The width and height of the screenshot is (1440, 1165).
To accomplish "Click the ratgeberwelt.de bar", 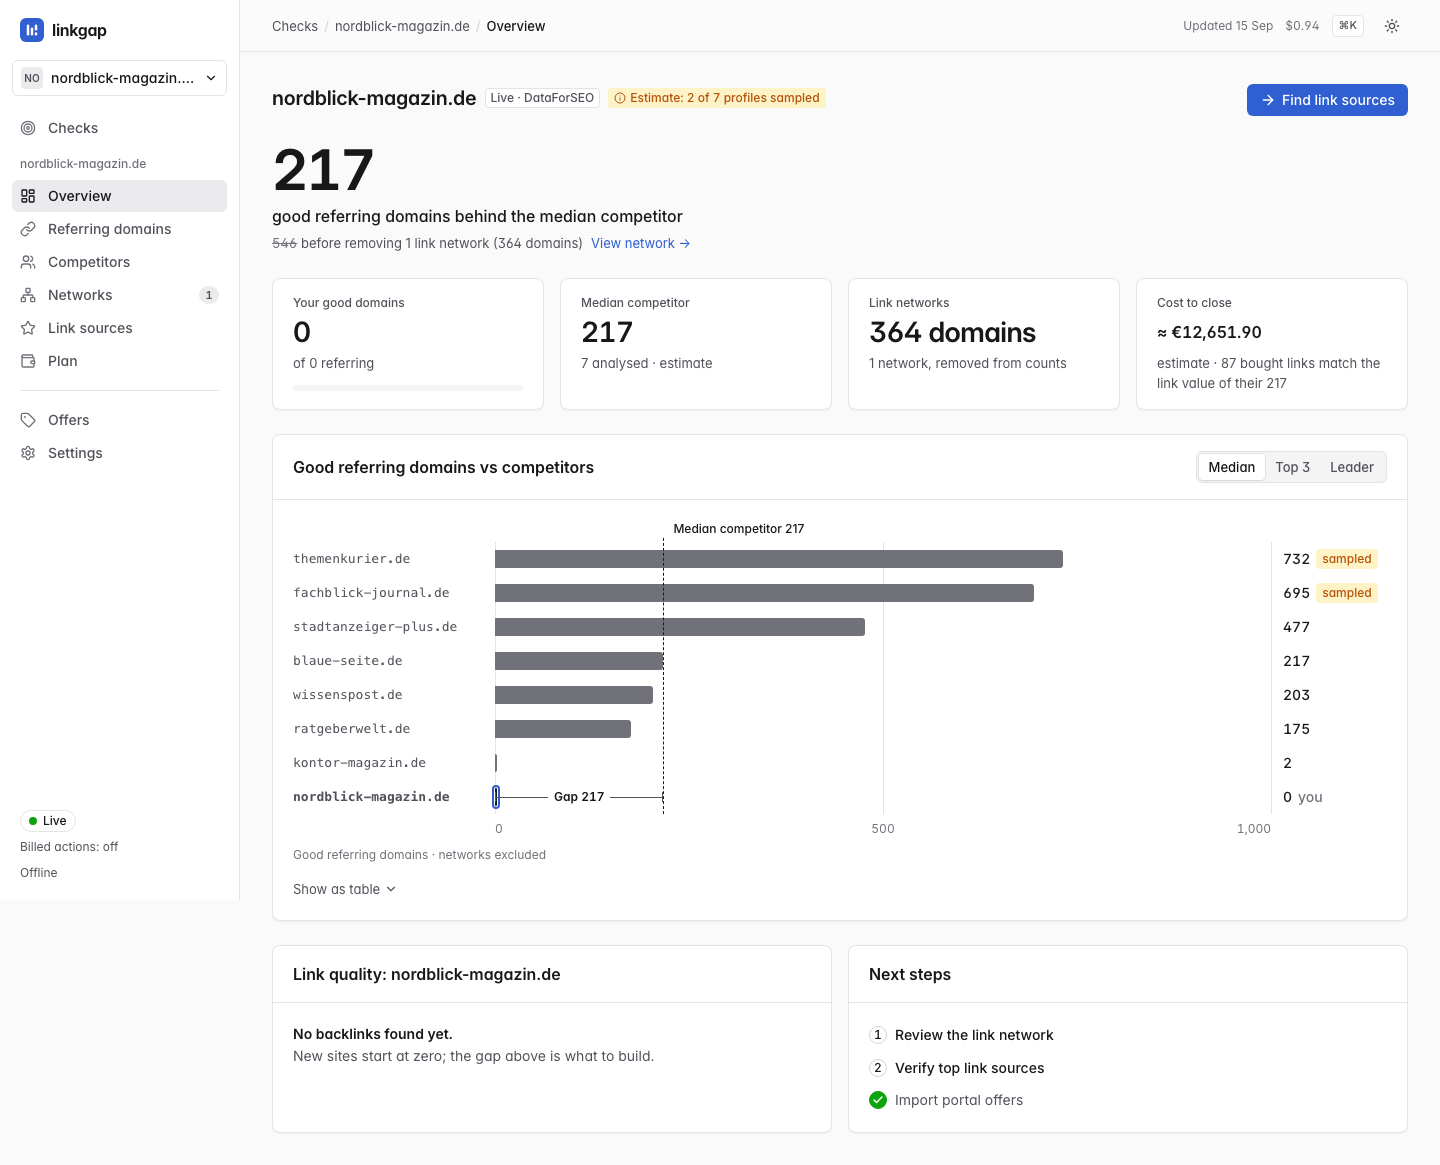I will pyautogui.click(x=563, y=729).
